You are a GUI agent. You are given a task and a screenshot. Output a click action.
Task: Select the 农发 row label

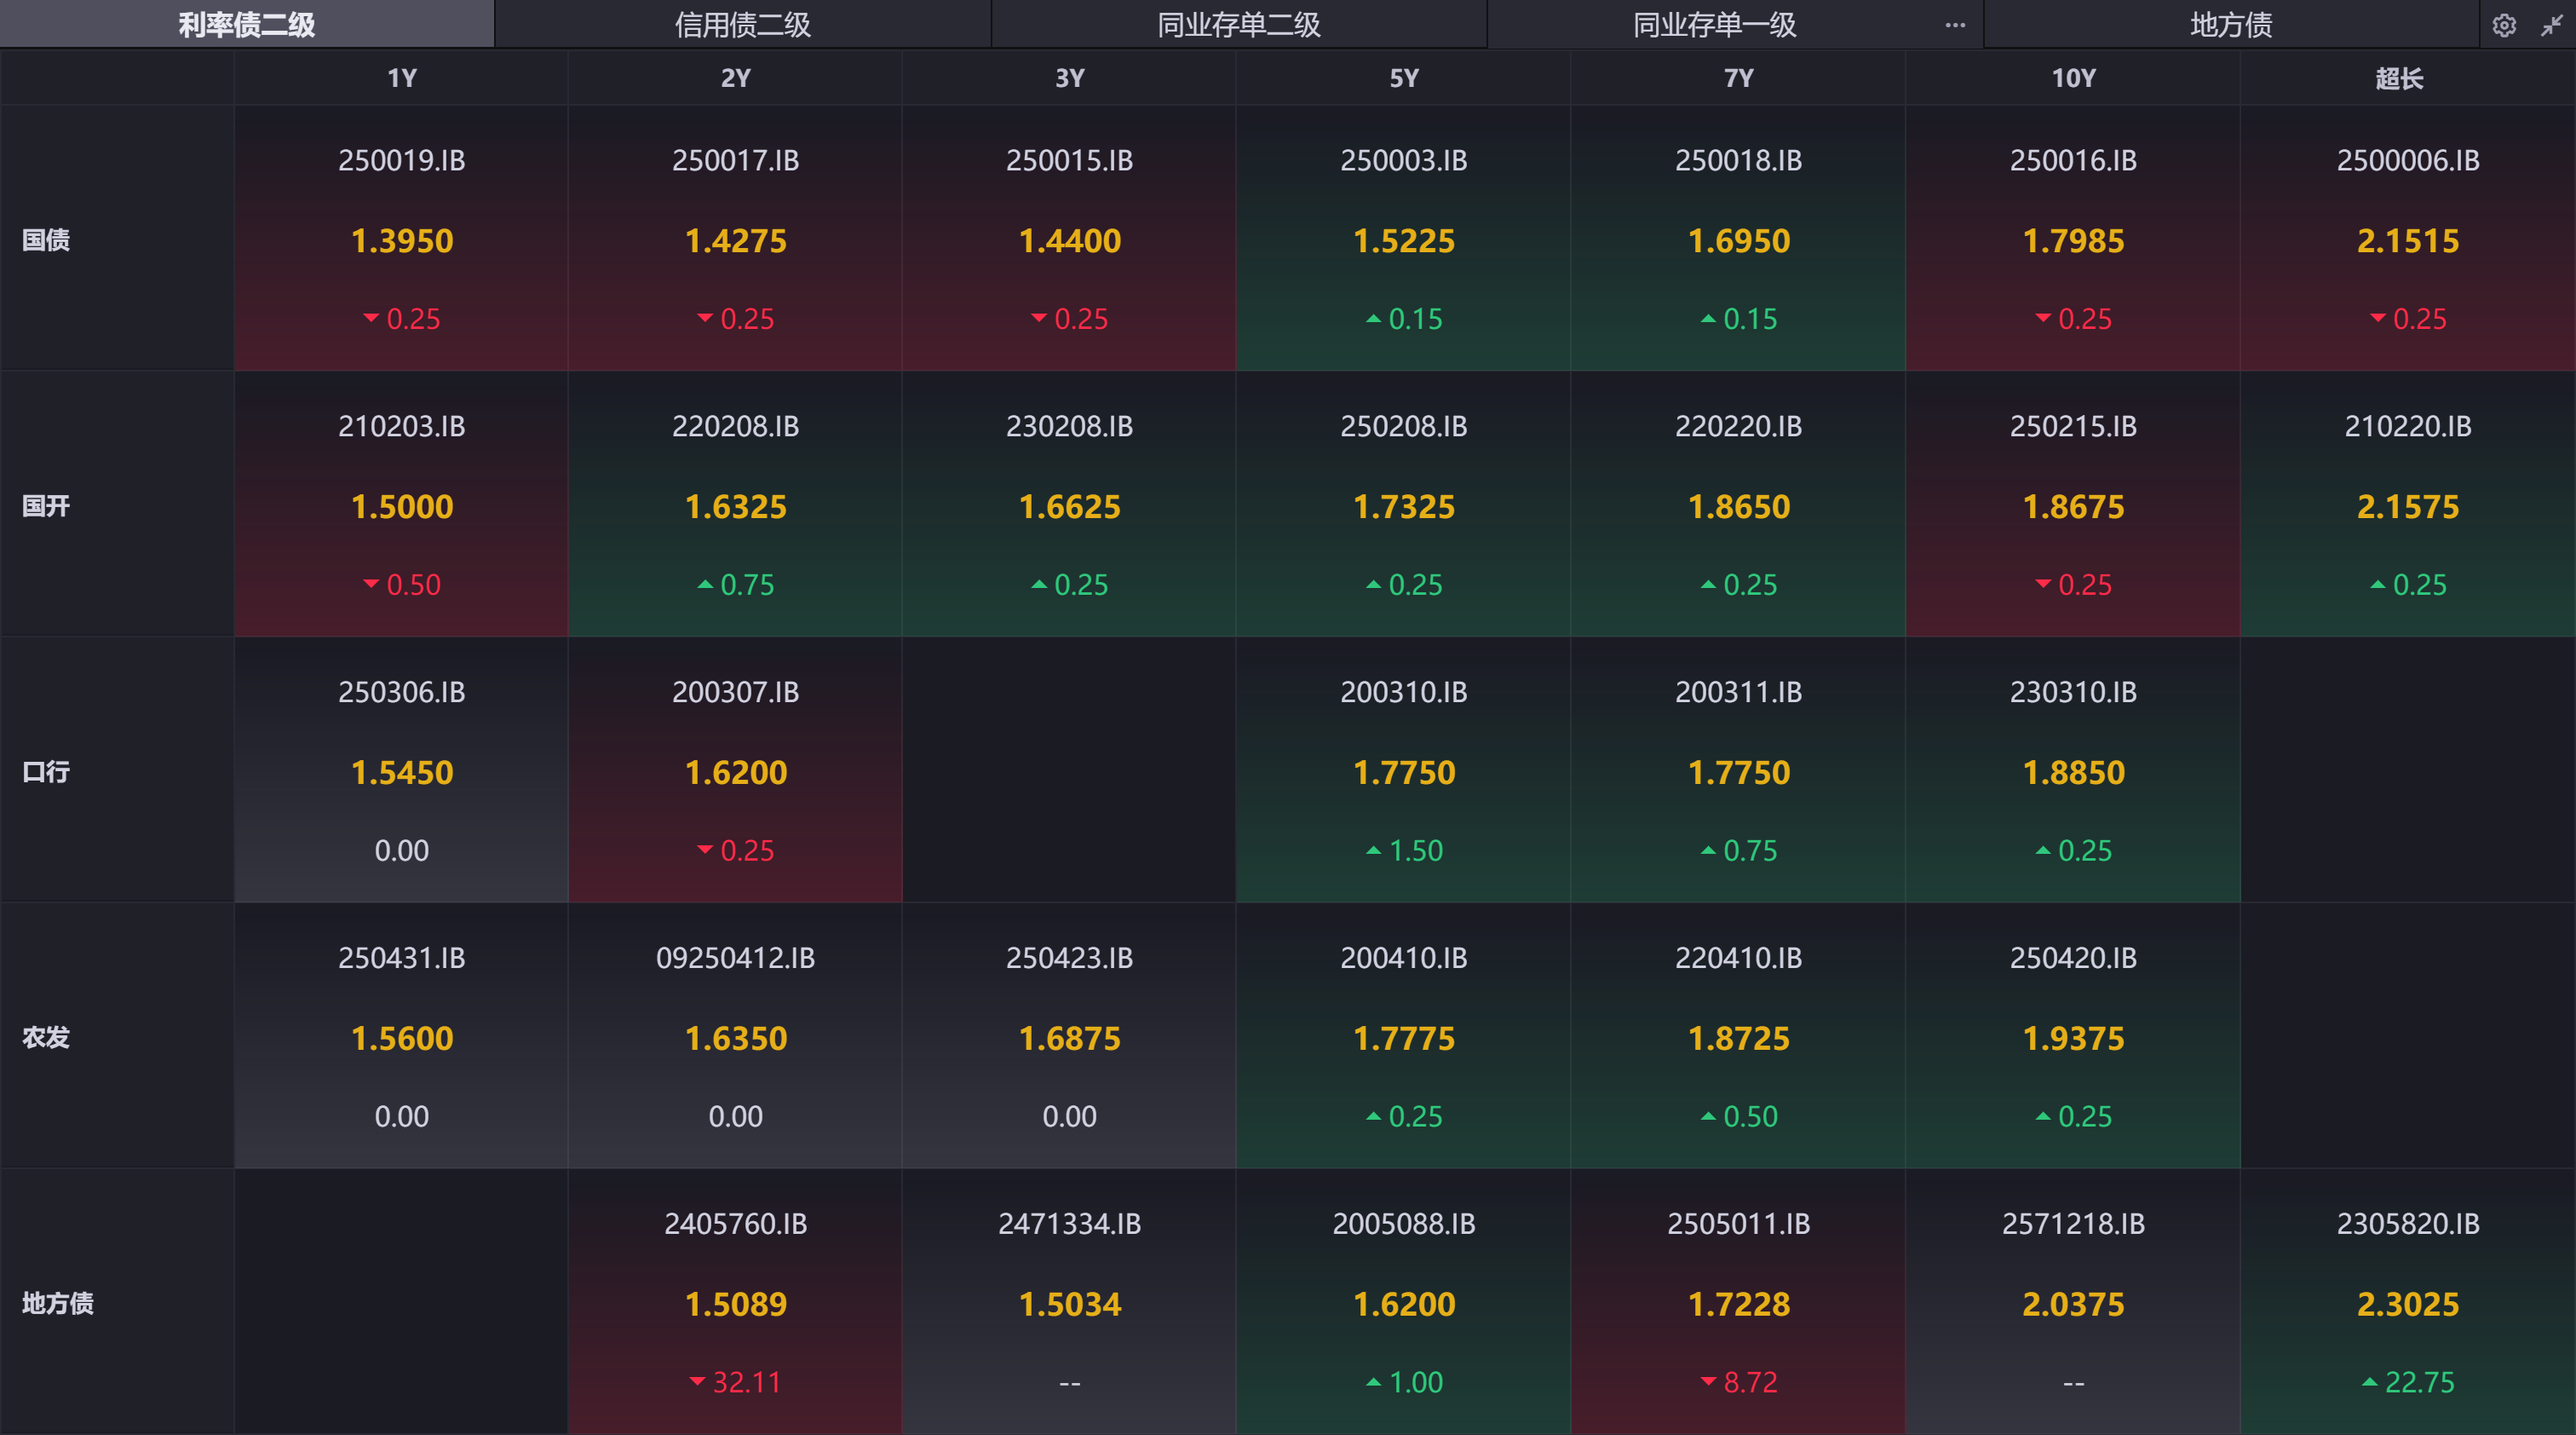point(46,1037)
